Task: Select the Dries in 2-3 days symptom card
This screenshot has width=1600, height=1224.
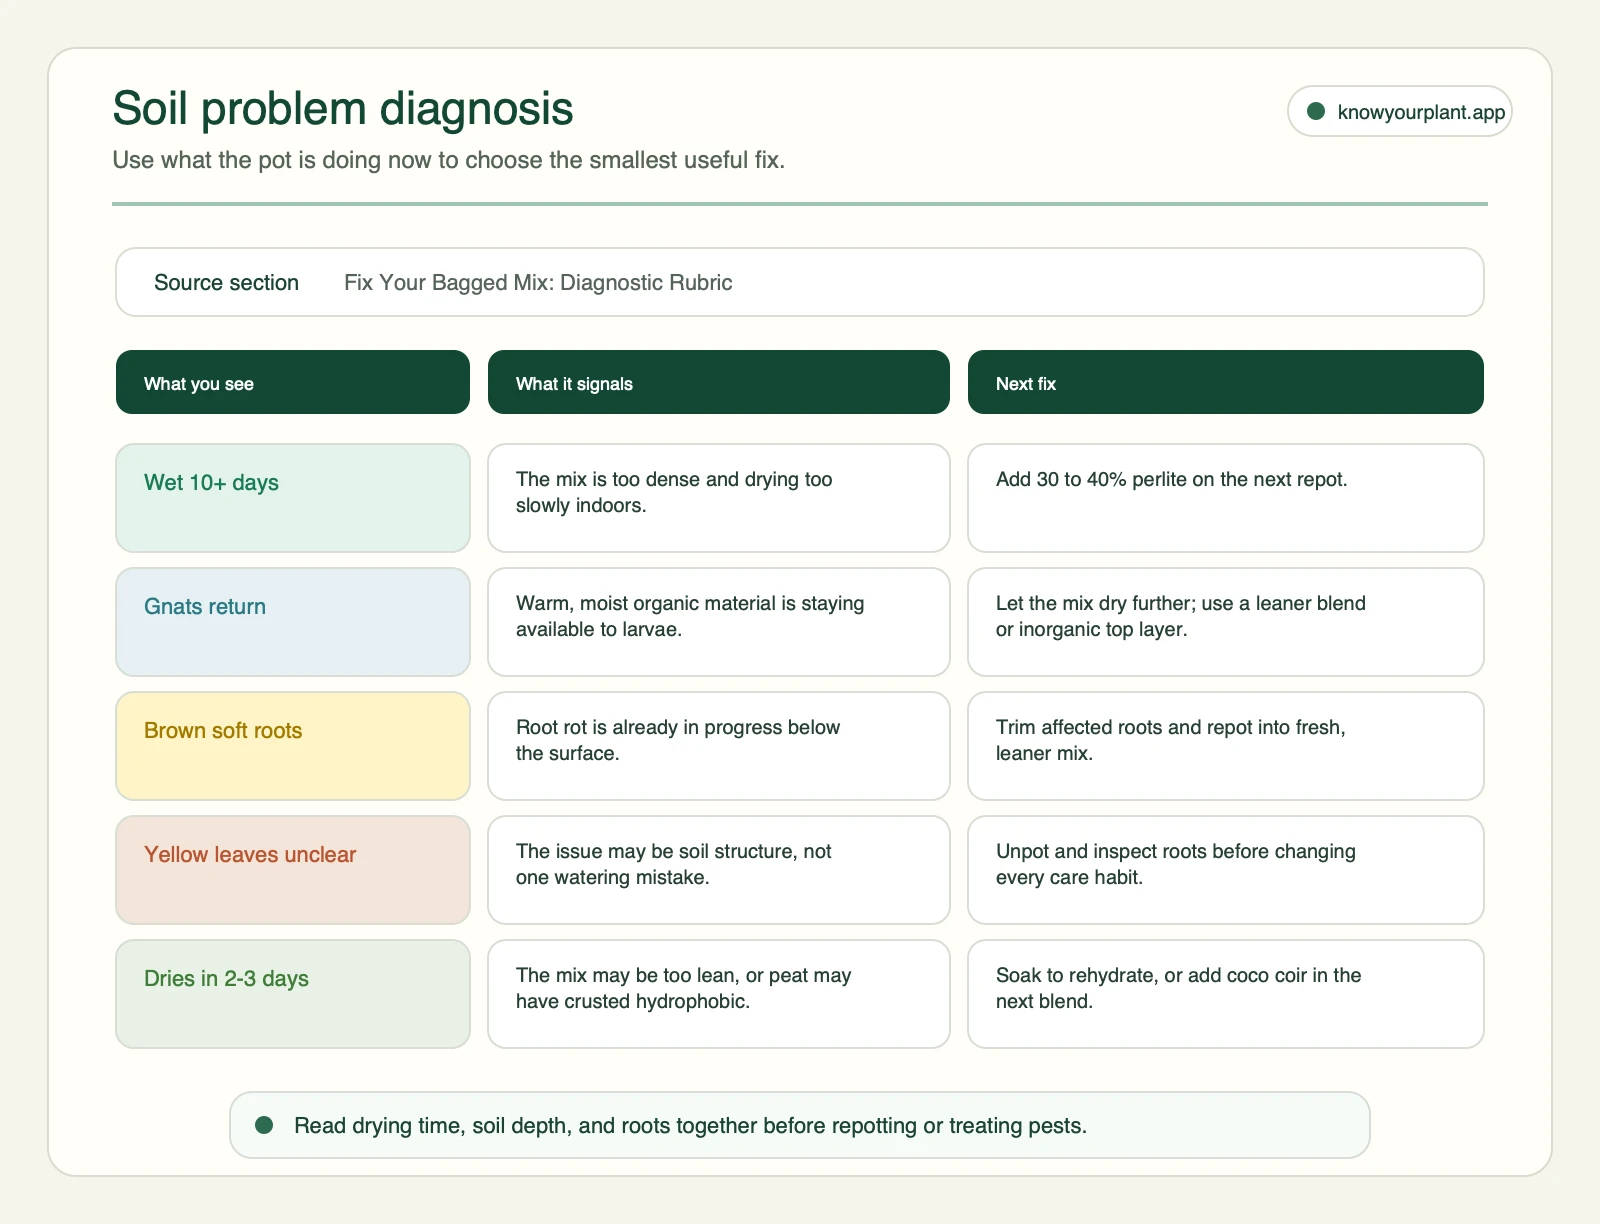Action: [x=293, y=994]
